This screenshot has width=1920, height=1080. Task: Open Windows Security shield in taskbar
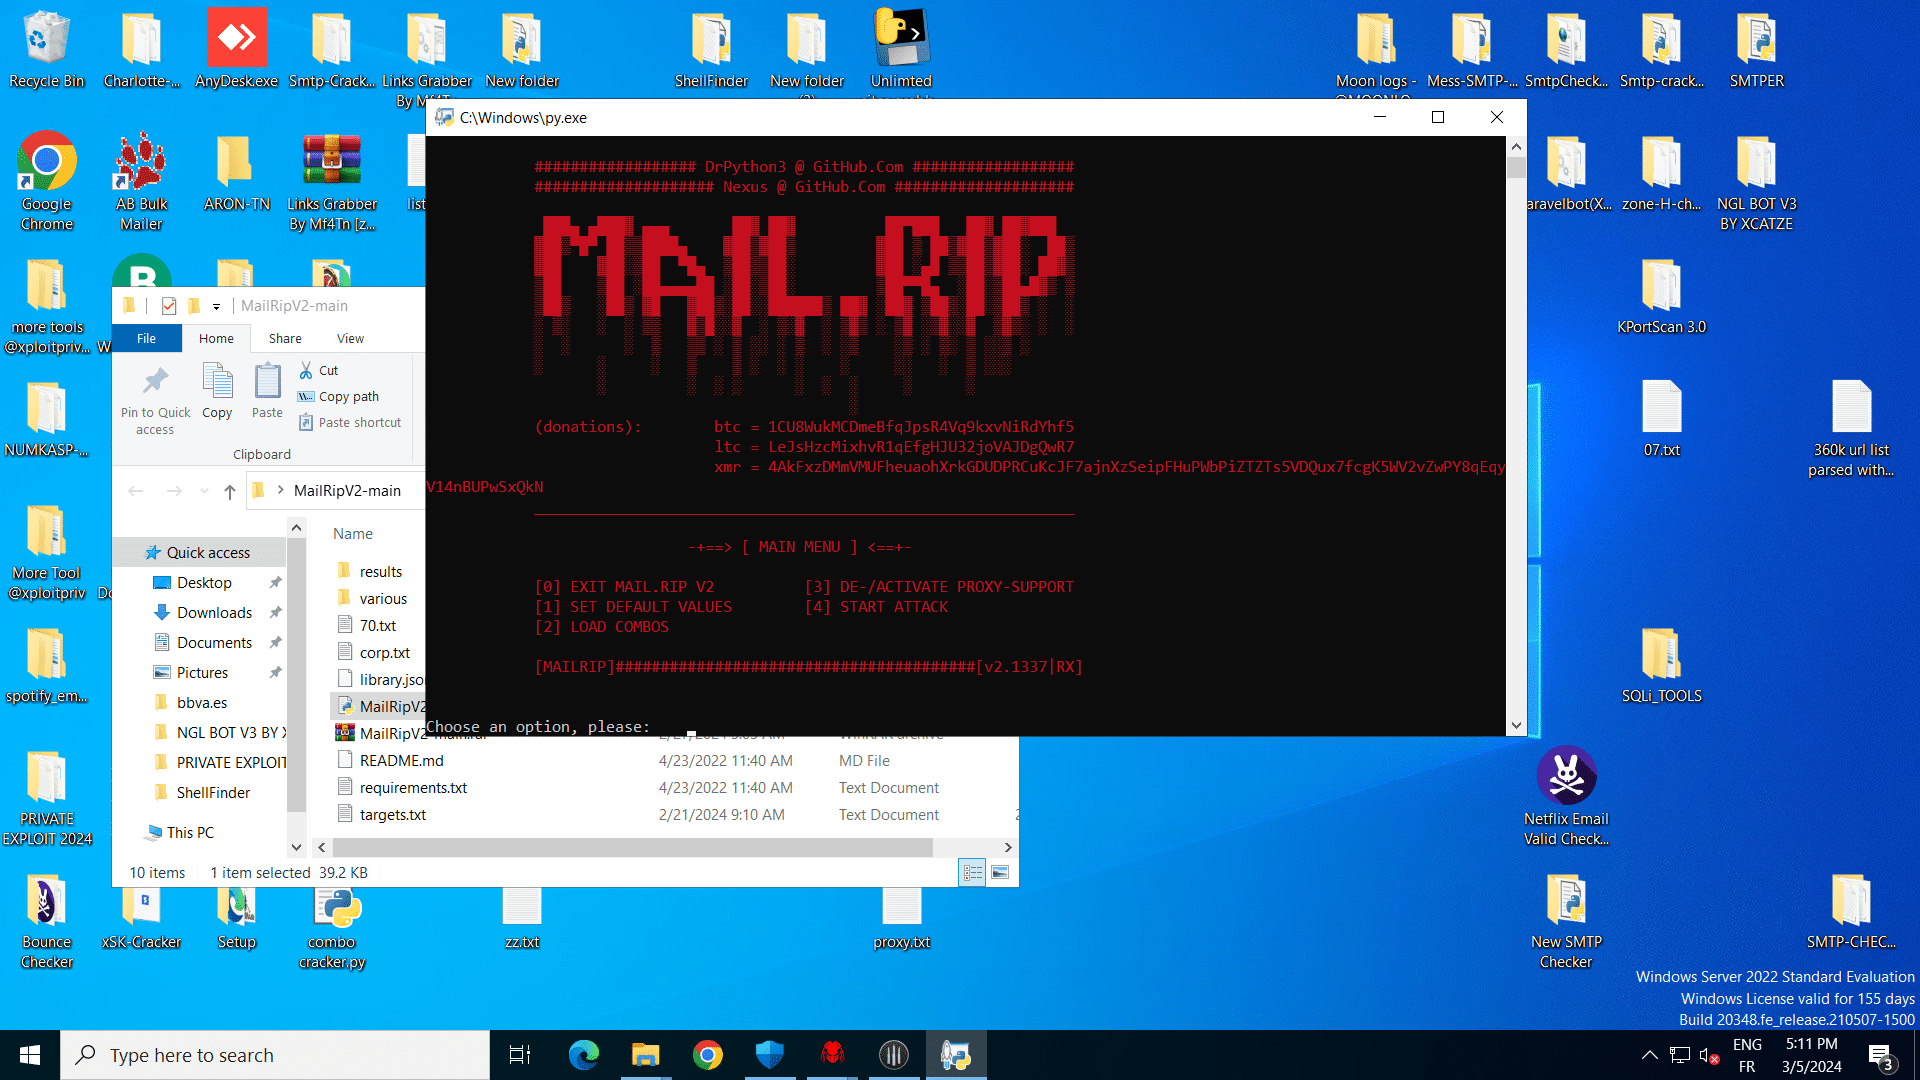point(769,1055)
